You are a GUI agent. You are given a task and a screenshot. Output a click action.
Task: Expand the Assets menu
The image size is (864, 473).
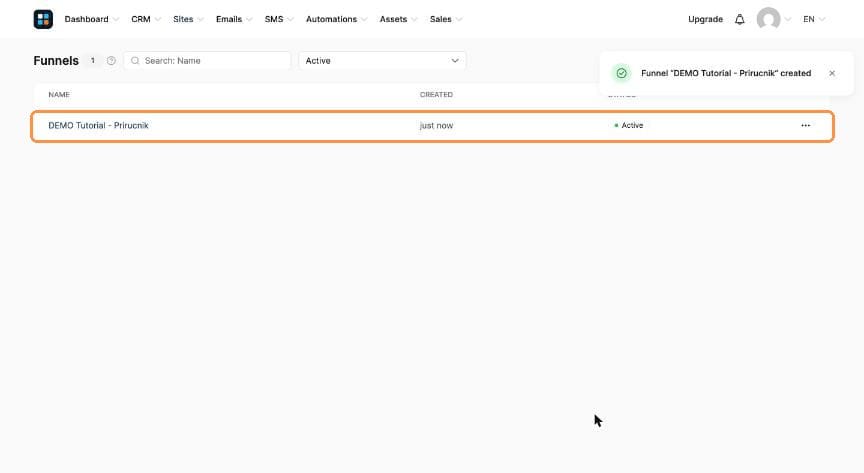[x=398, y=19]
